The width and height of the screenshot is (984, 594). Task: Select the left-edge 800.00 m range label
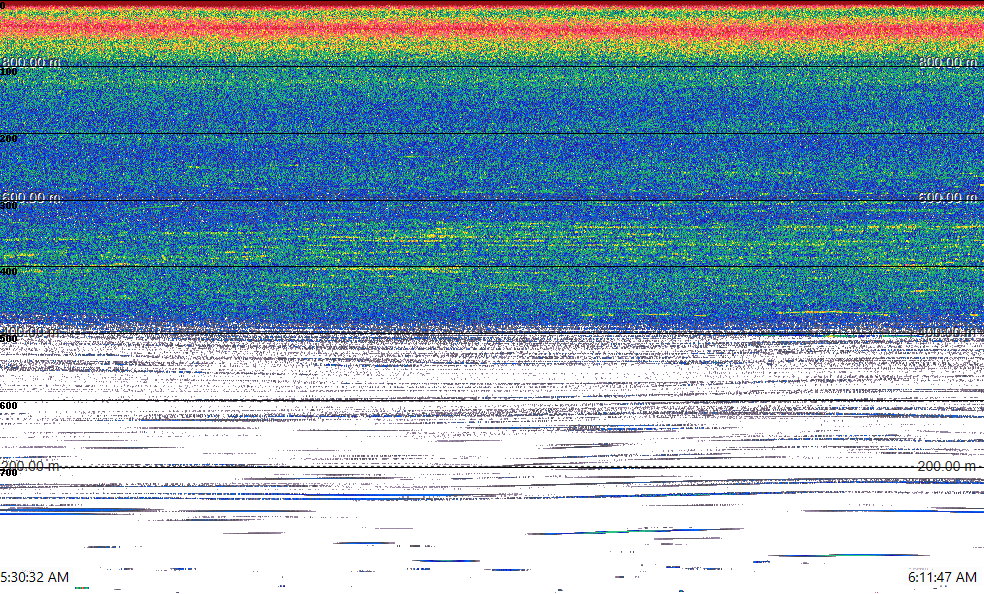pyautogui.click(x=31, y=61)
